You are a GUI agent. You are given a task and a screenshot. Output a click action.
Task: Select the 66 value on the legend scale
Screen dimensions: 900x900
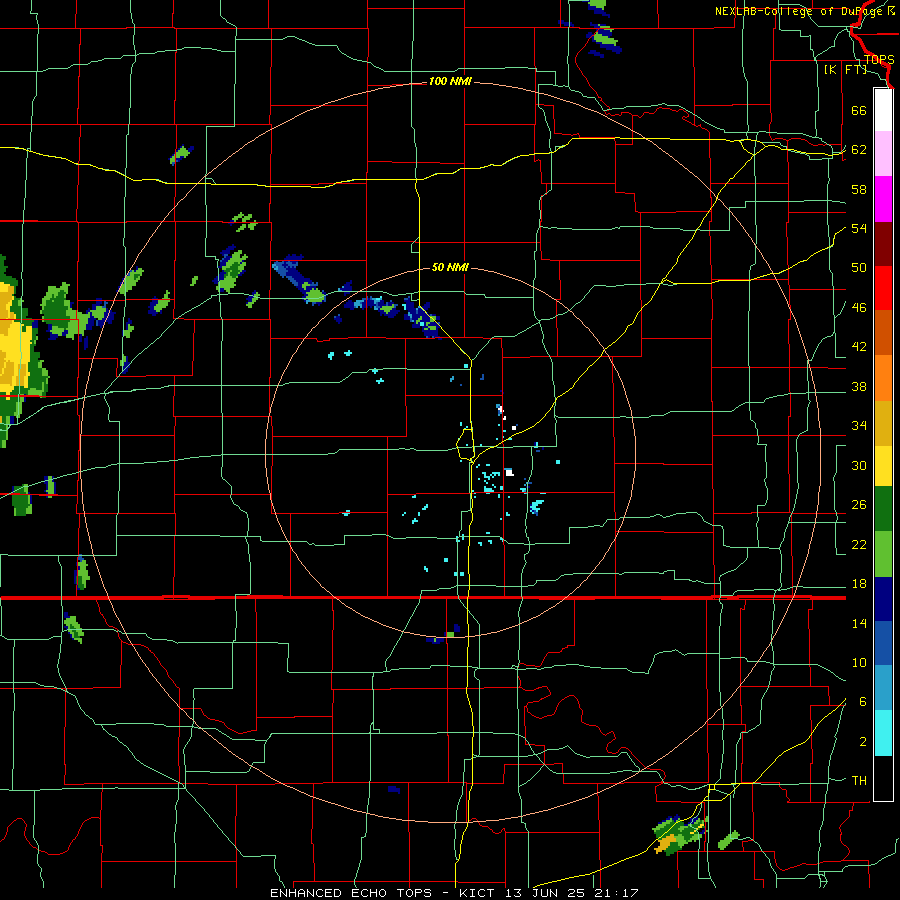point(859,111)
